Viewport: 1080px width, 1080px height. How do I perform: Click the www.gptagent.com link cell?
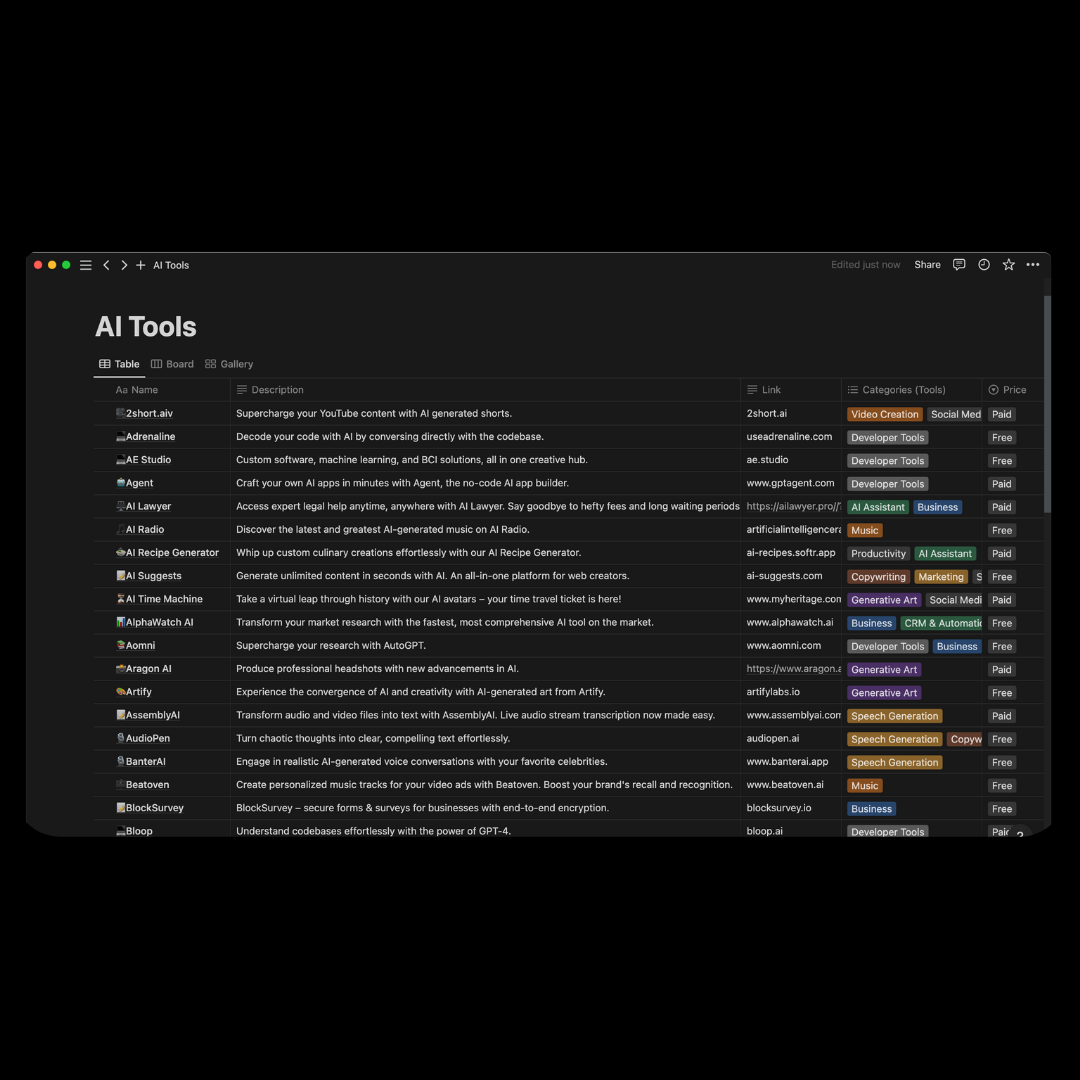tap(791, 483)
